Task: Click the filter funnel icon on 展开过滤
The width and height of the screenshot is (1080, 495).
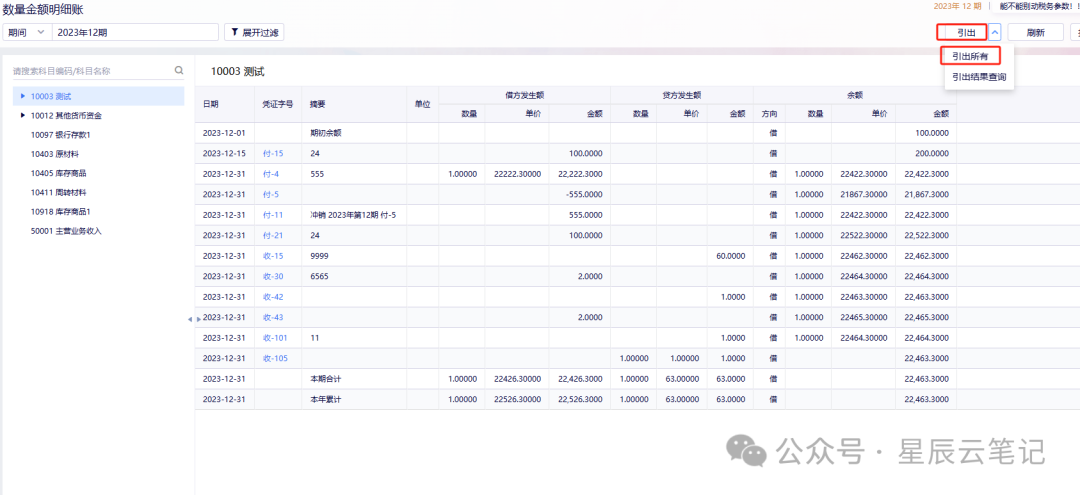Action: (234, 32)
